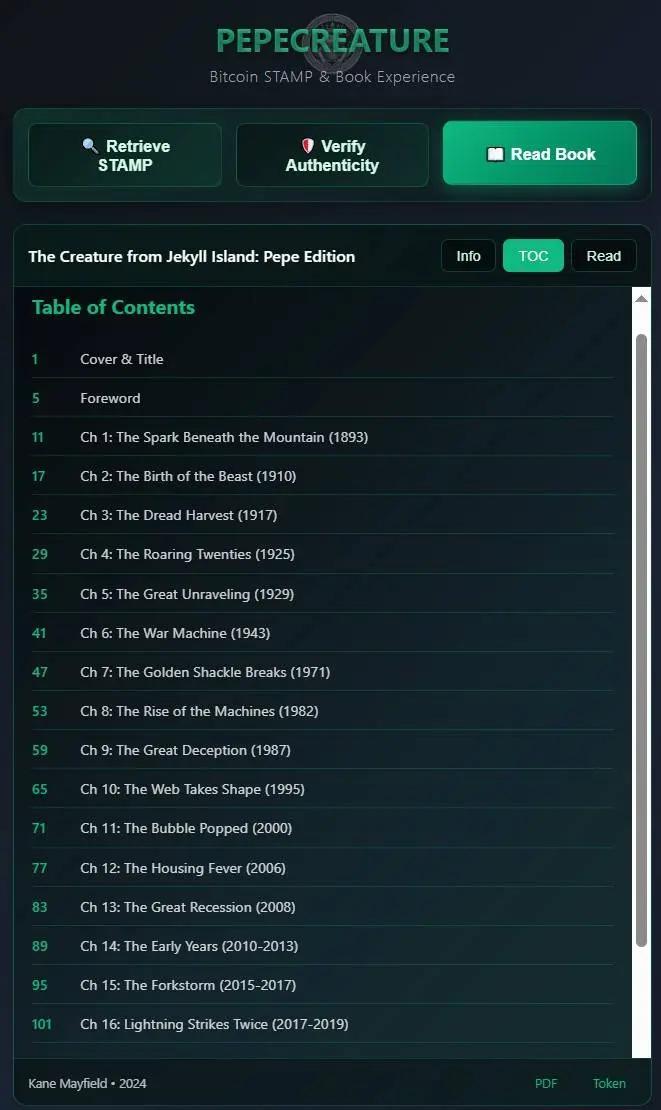Screen dimensions: 661x1110
Task: Open the Token link in footer
Action: [x=609, y=1083]
